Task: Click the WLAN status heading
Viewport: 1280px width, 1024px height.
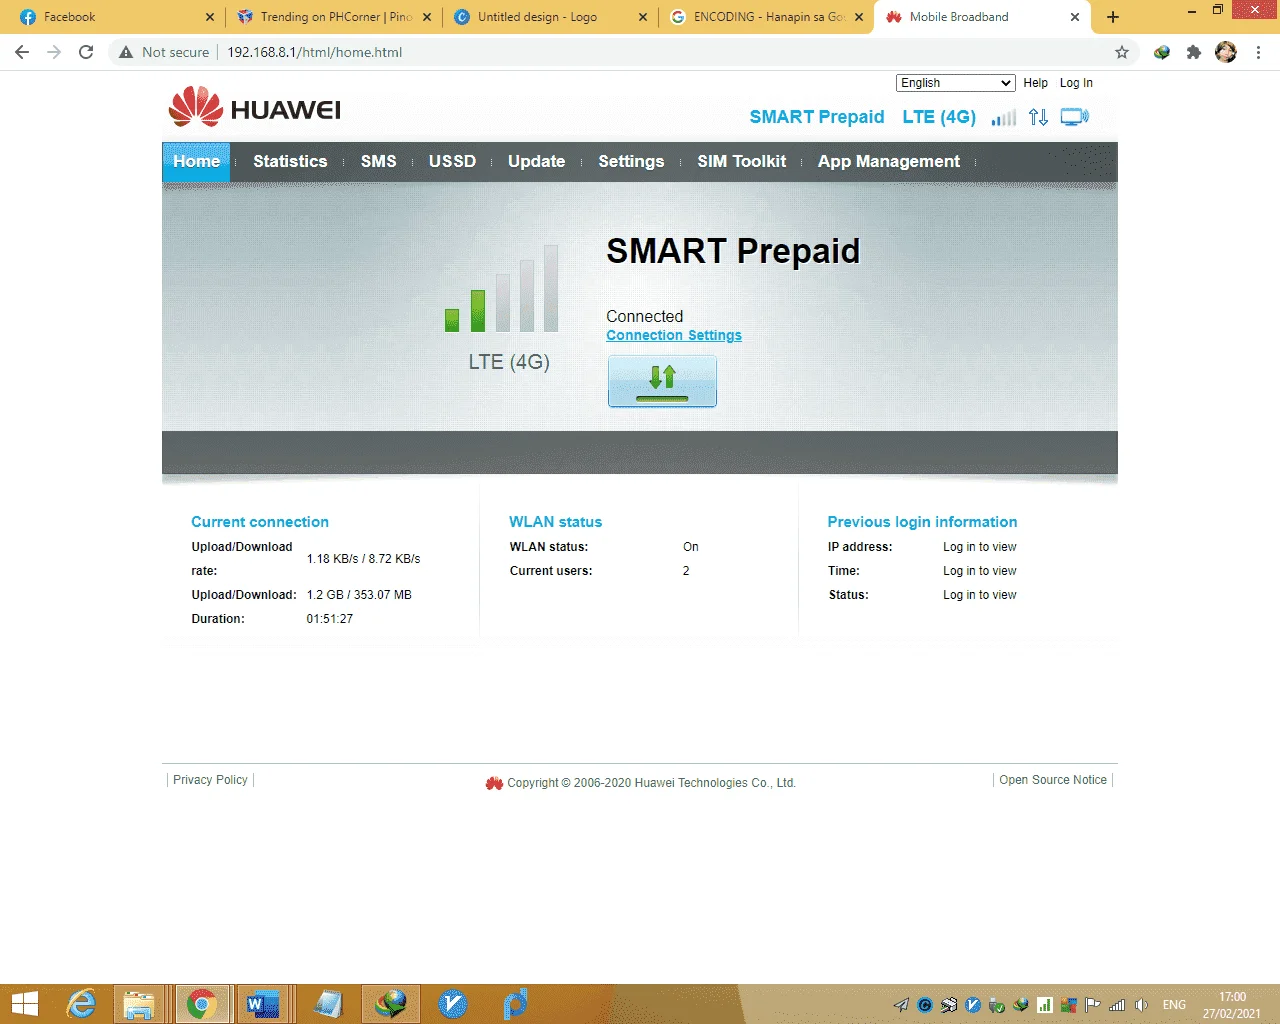Action: 555,522
